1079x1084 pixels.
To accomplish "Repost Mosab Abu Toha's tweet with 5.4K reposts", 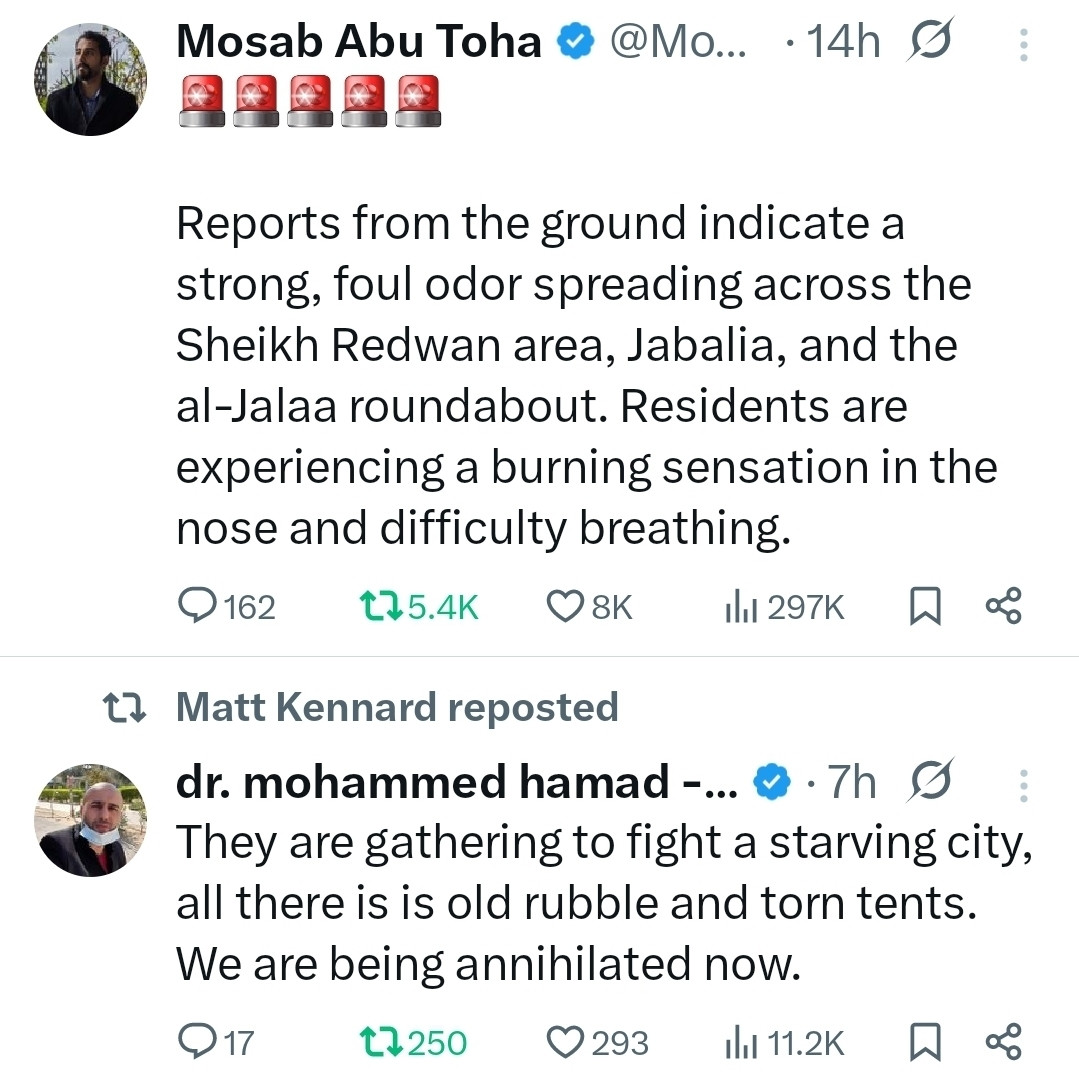I will pyautogui.click(x=419, y=606).
